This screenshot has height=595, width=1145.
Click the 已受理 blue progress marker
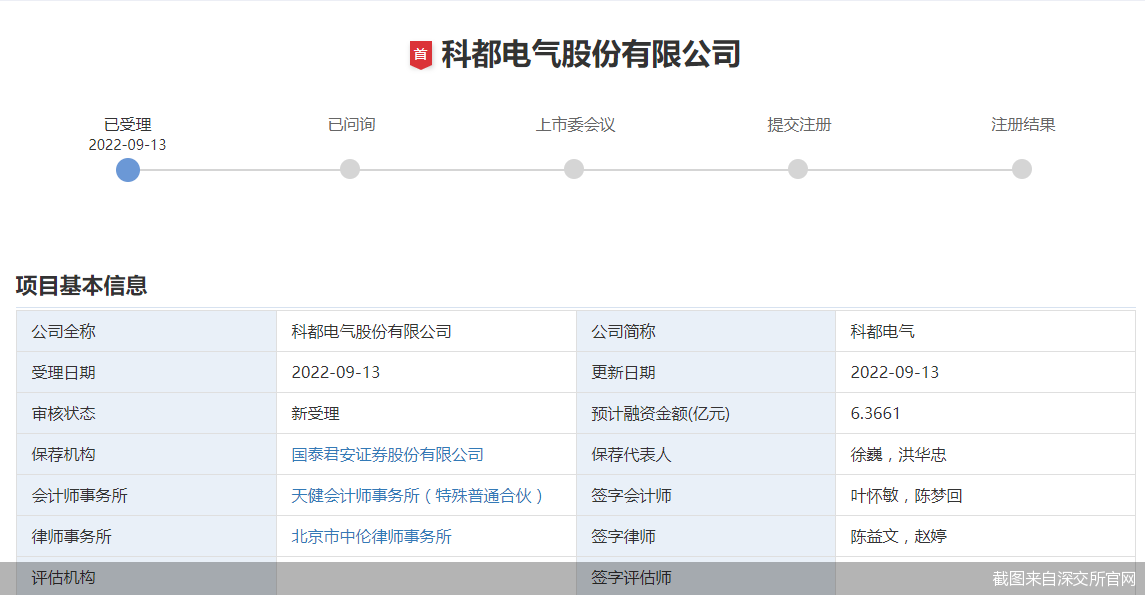point(128,169)
